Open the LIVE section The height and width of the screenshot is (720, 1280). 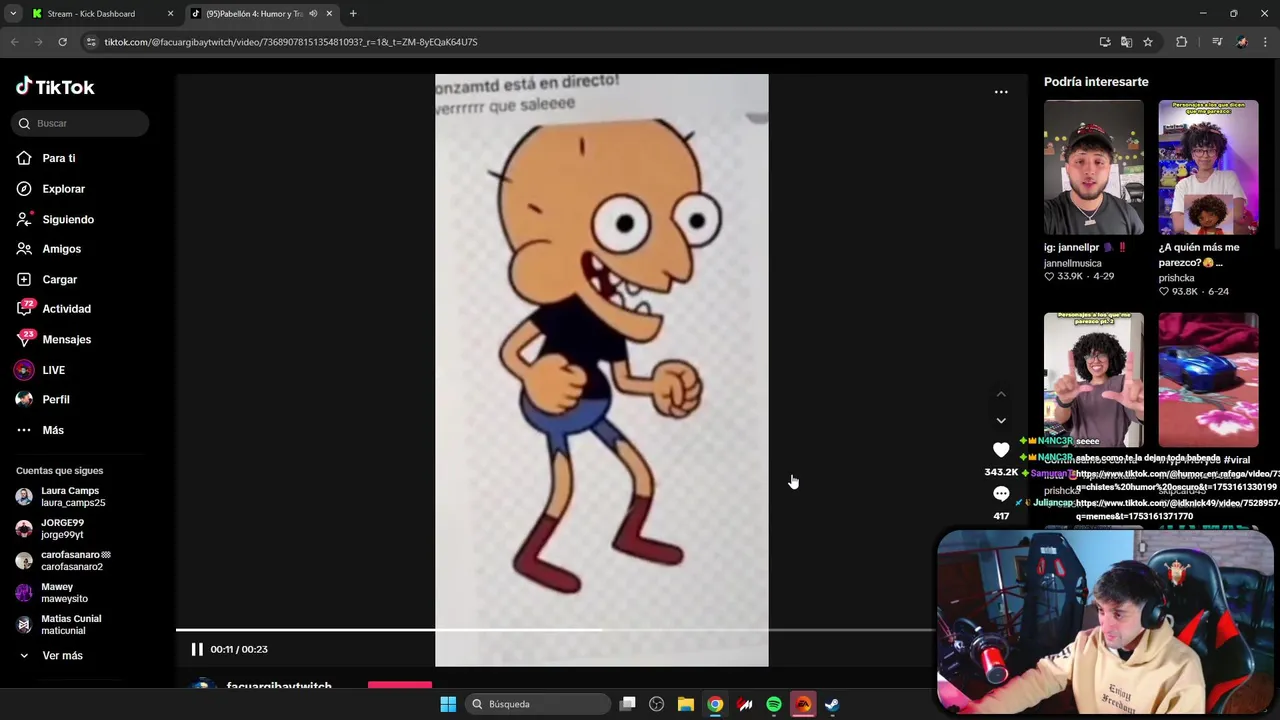pyautogui.click(x=40, y=370)
